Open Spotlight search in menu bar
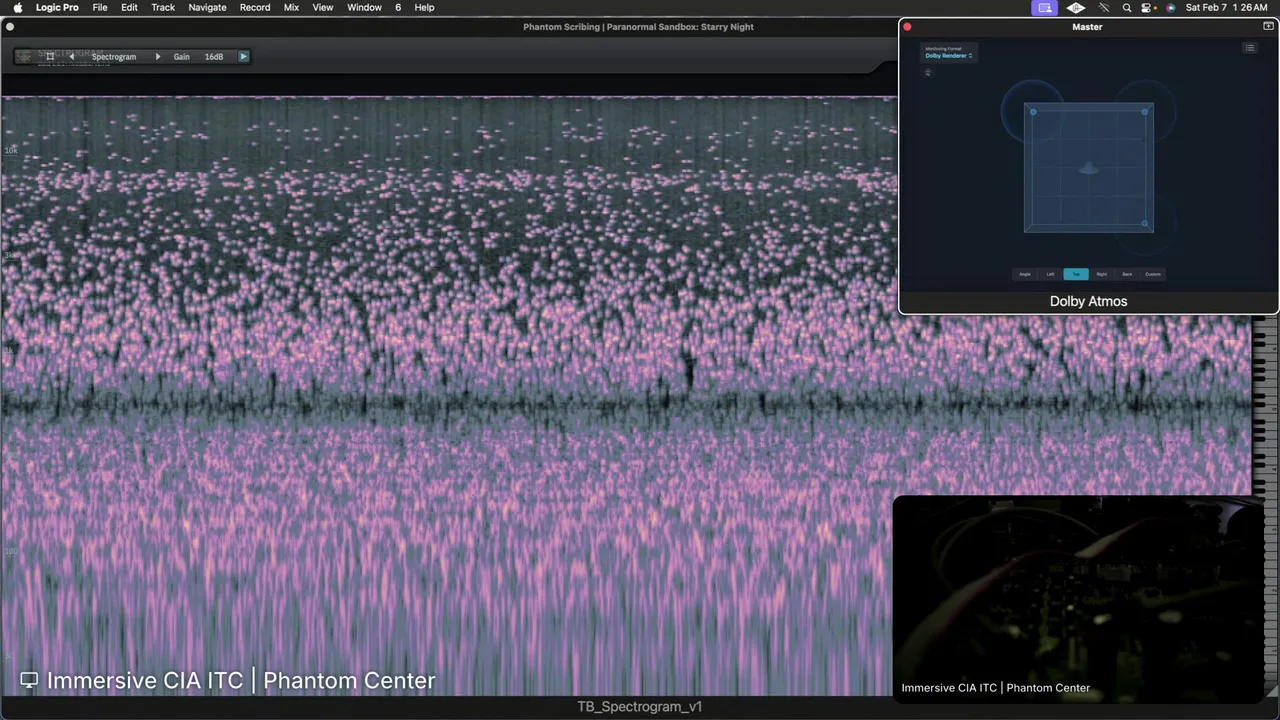1280x720 pixels. (1127, 7)
